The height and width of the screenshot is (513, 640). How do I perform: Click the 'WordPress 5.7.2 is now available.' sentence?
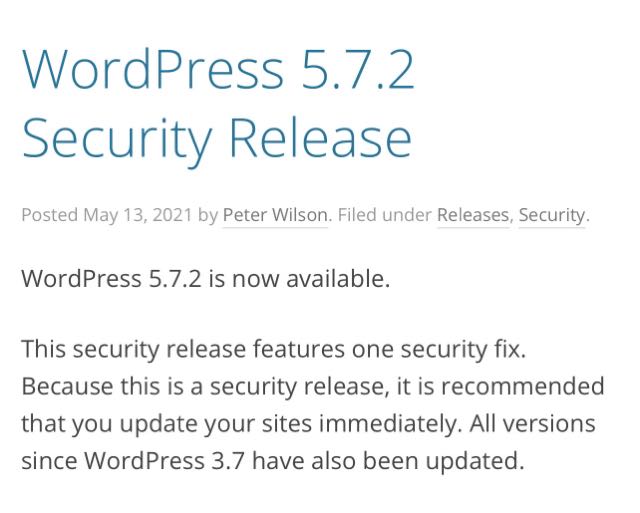pos(206,279)
